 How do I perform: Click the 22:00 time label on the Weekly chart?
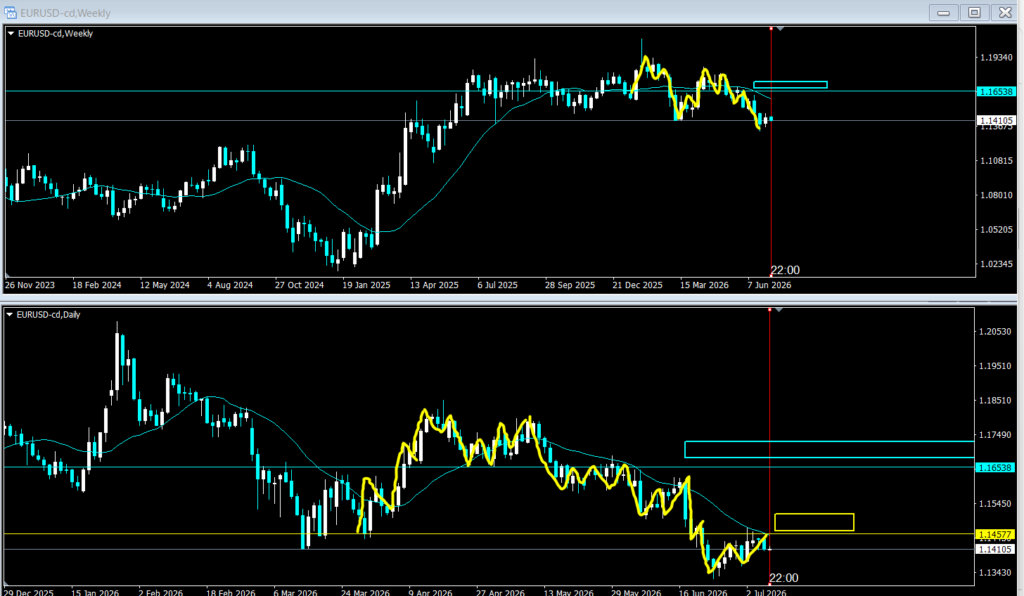785,270
